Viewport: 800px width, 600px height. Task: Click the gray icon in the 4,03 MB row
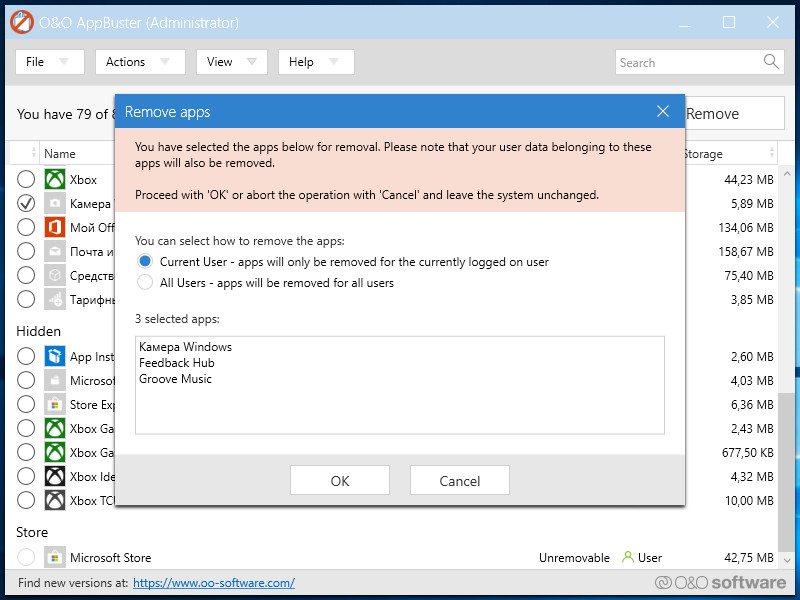55,380
